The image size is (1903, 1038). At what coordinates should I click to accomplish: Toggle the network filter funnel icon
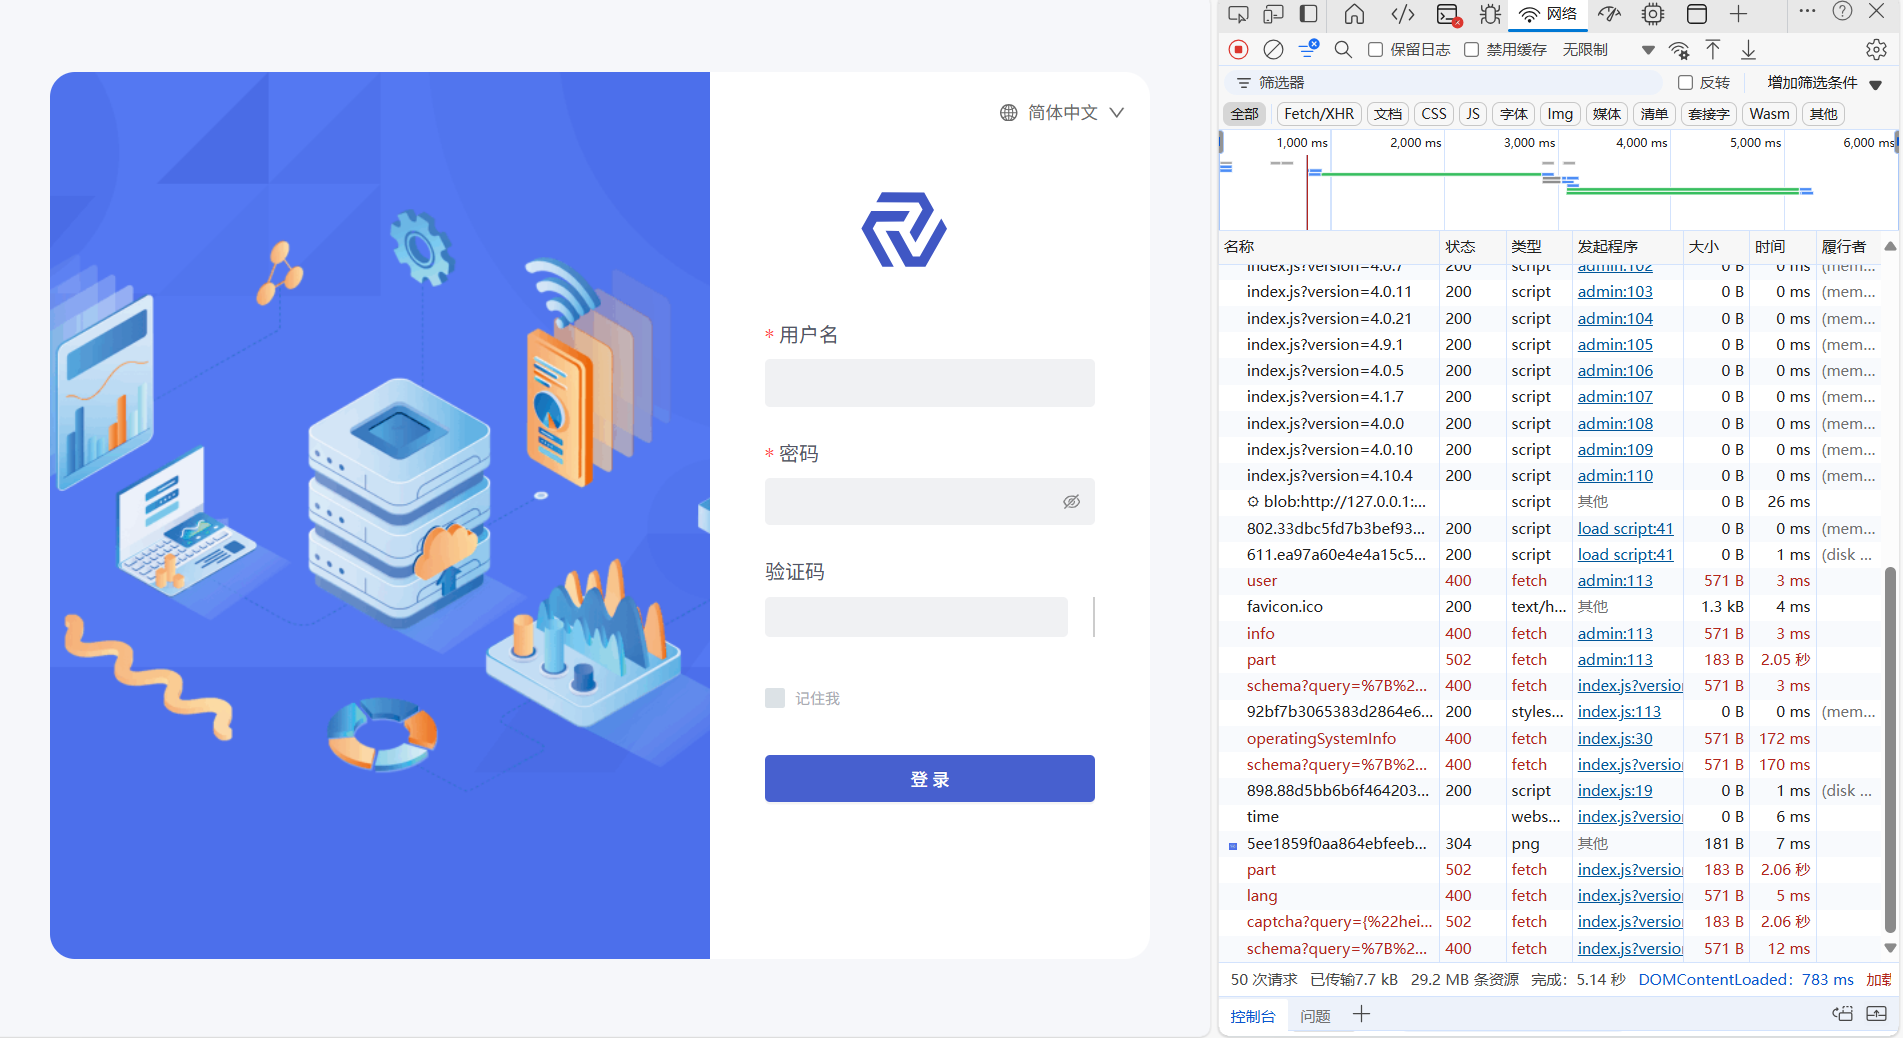[1308, 48]
